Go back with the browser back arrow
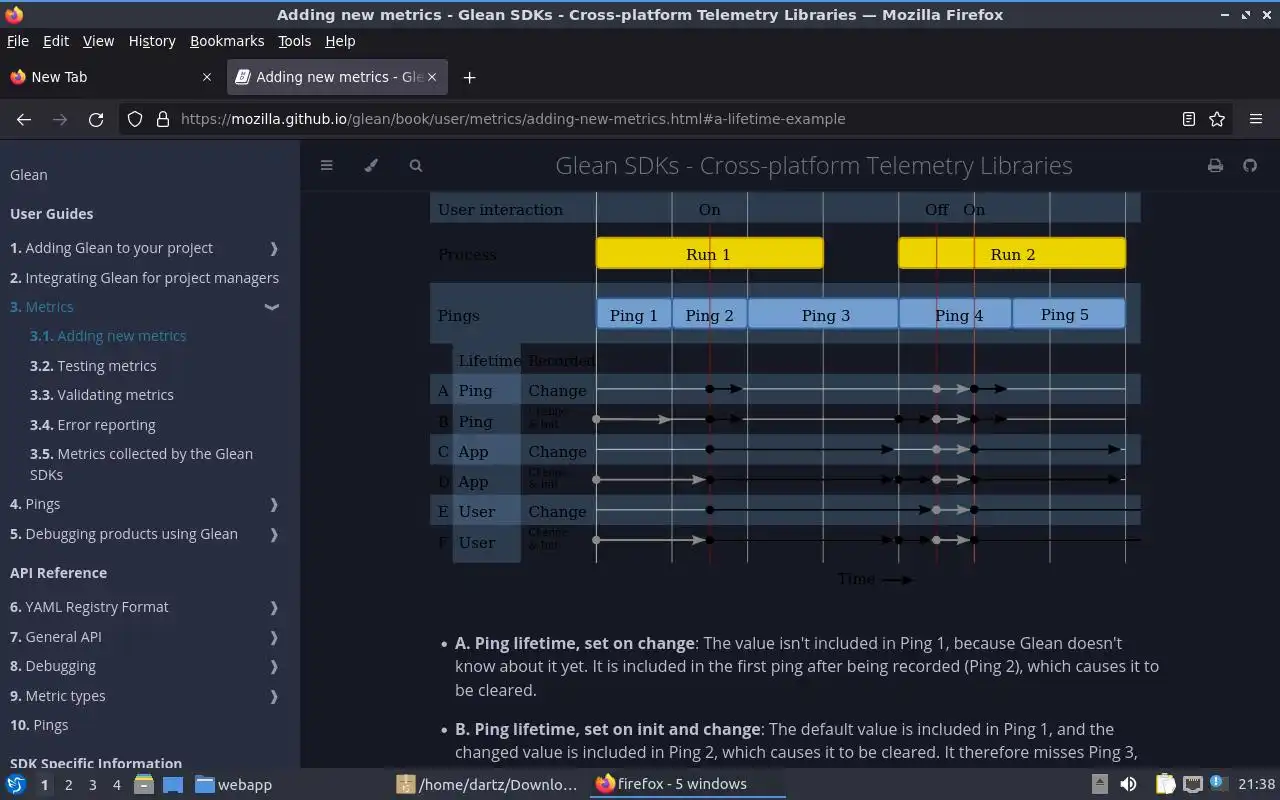The image size is (1280, 800). (24, 119)
